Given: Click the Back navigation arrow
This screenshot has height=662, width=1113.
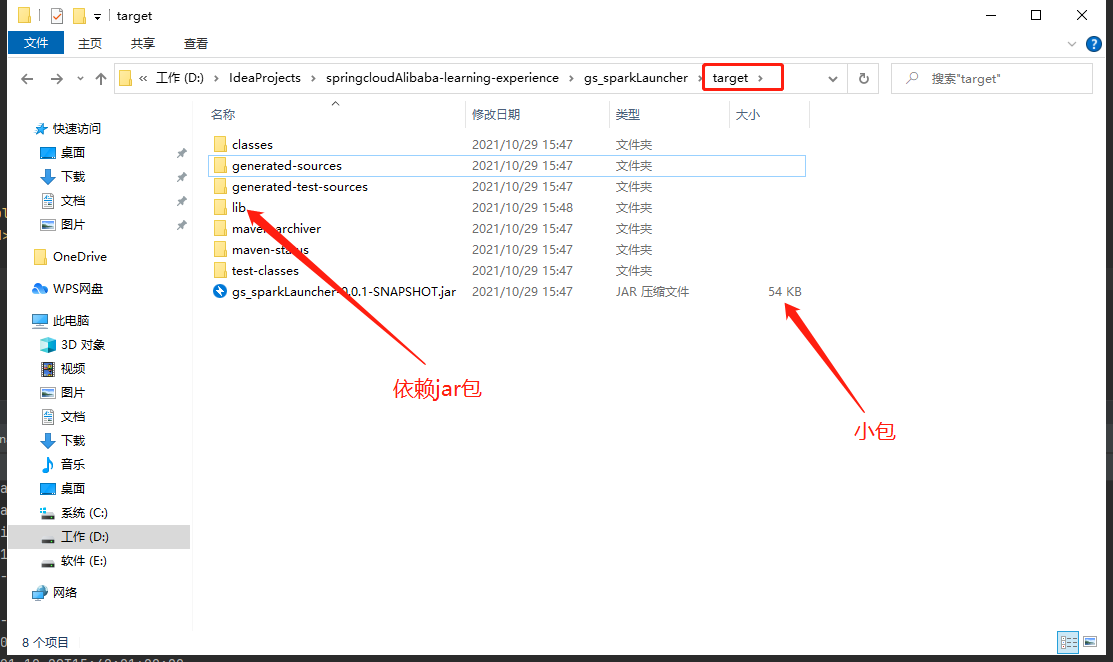Looking at the screenshot, I should click(27, 79).
